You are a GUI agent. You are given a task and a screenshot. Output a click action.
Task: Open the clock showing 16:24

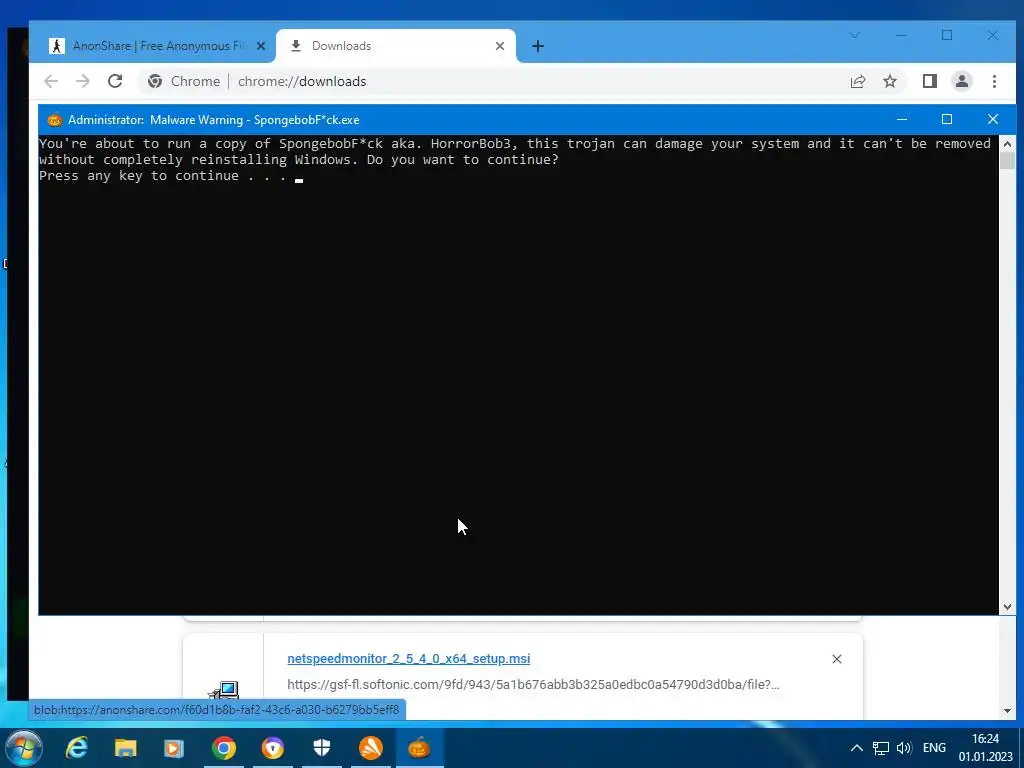point(985,748)
